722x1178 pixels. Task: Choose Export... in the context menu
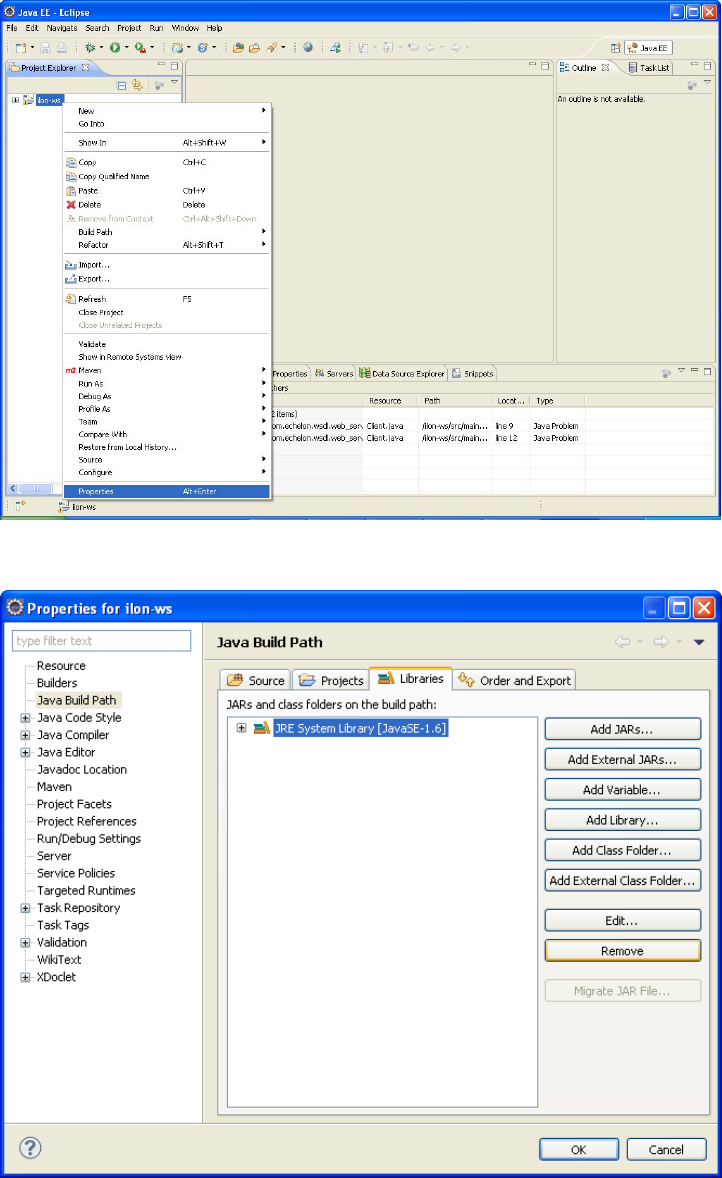tap(167, 279)
